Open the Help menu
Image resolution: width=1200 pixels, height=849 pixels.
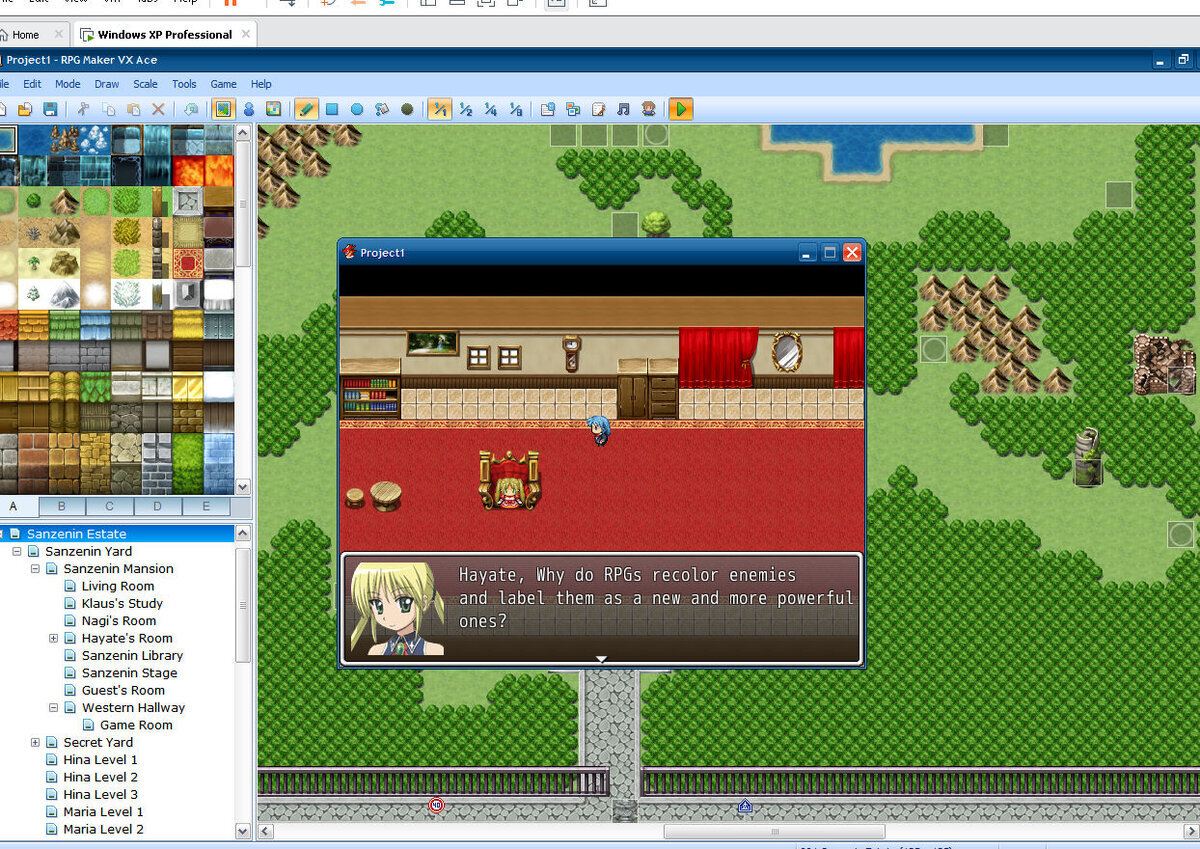point(261,84)
